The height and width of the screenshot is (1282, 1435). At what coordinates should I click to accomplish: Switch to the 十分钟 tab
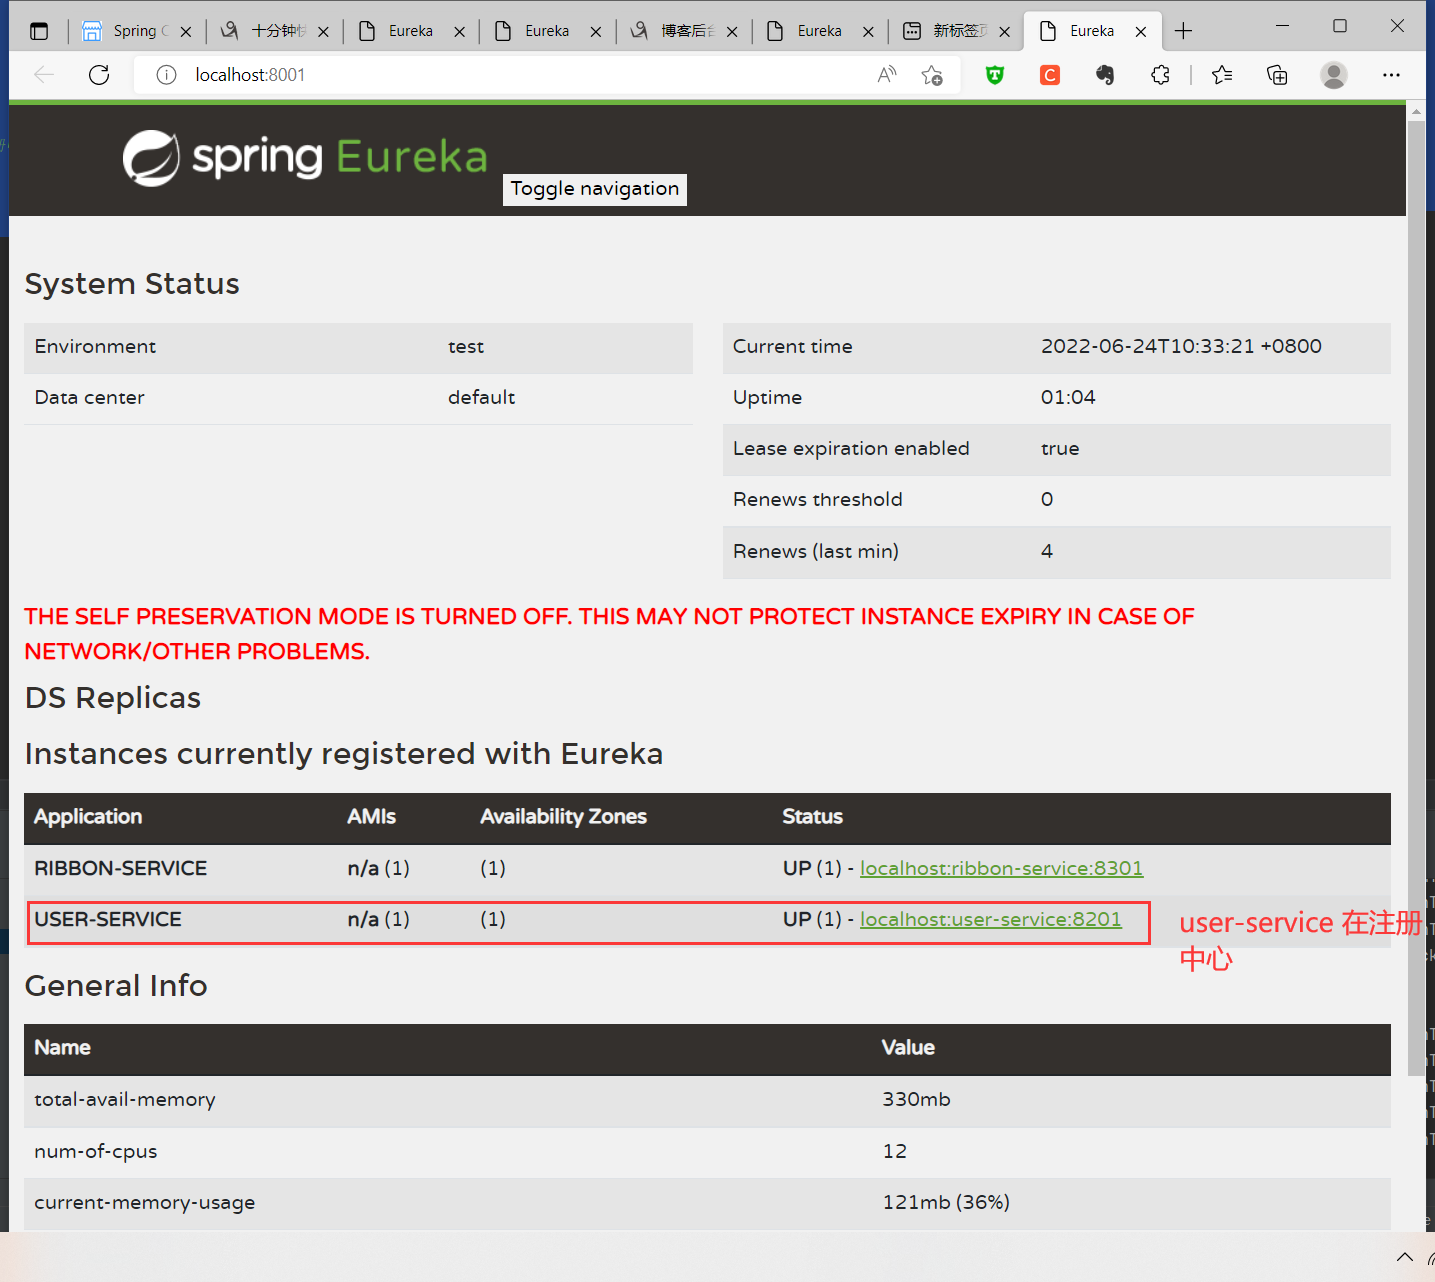(275, 31)
